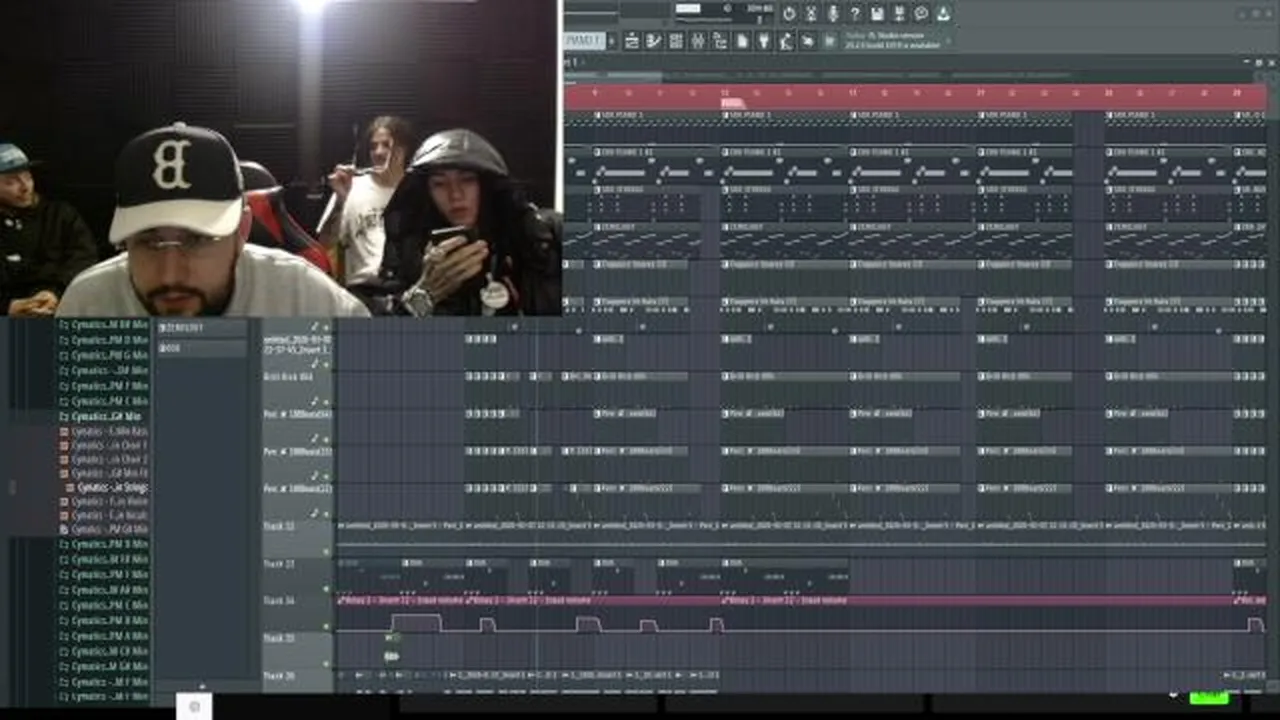
Task: Click the browser panel's left edge handle
Action: (12, 487)
